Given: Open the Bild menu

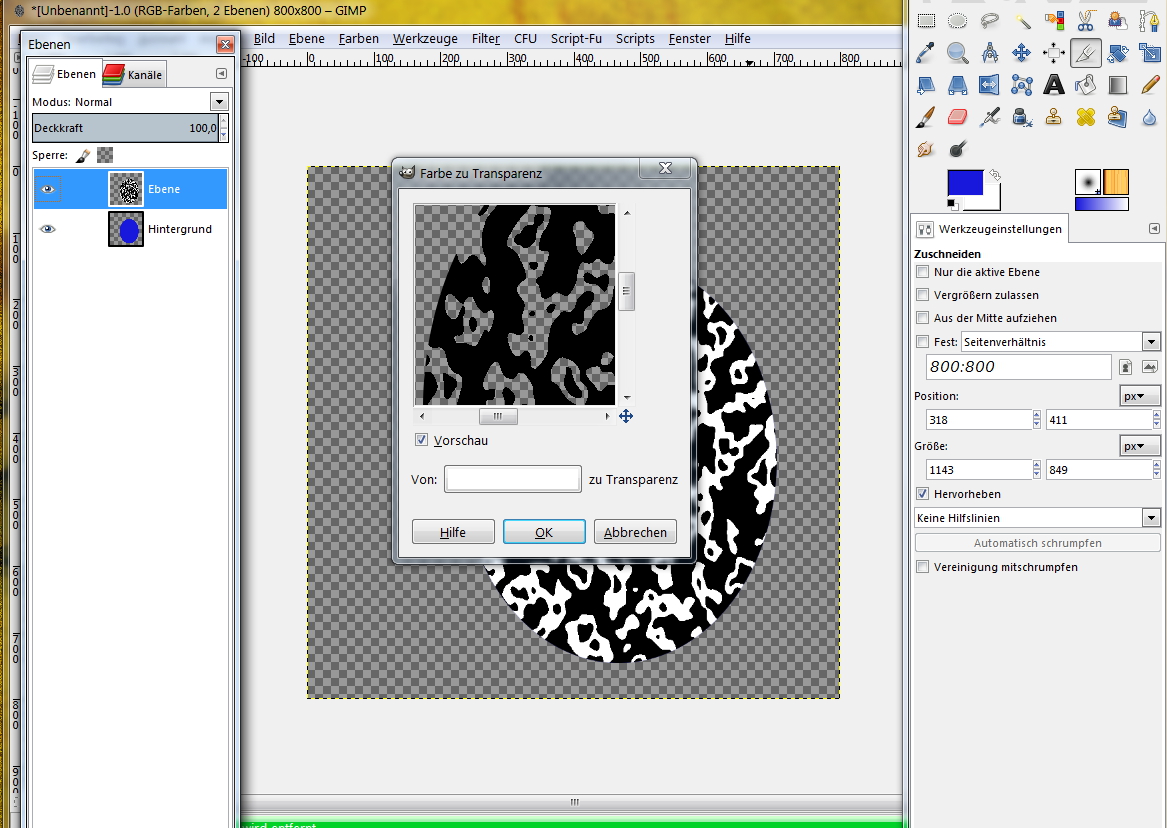Looking at the screenshot, I should click(264, 39).
